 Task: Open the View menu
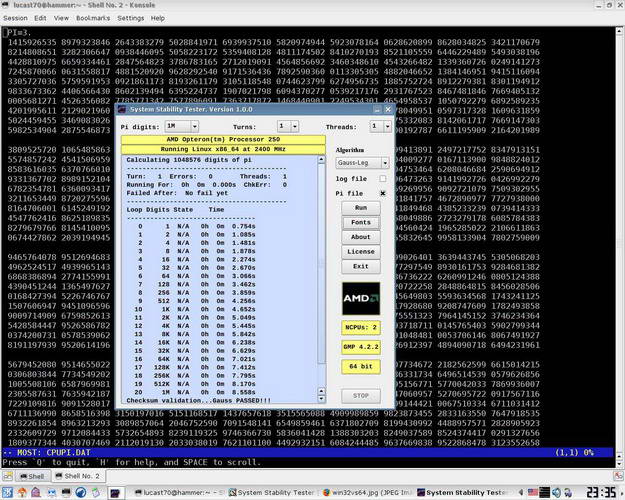(61, 18)
